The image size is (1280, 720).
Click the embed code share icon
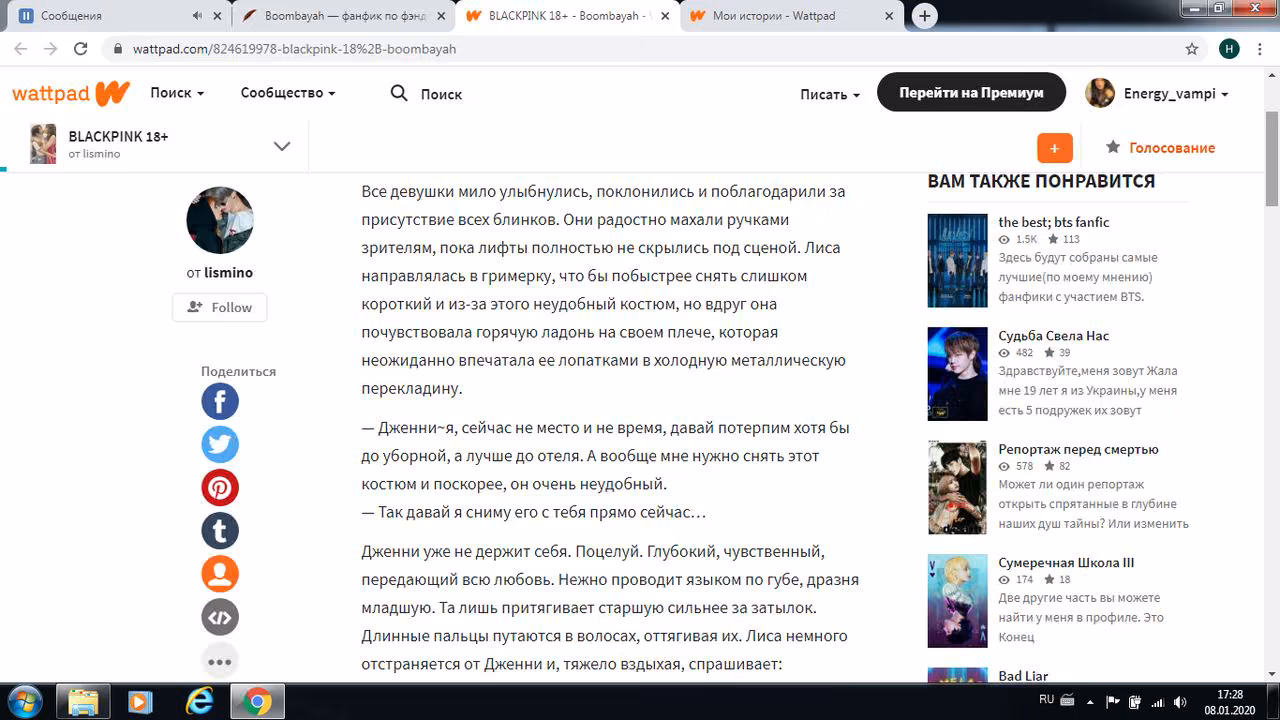point(220,617)
